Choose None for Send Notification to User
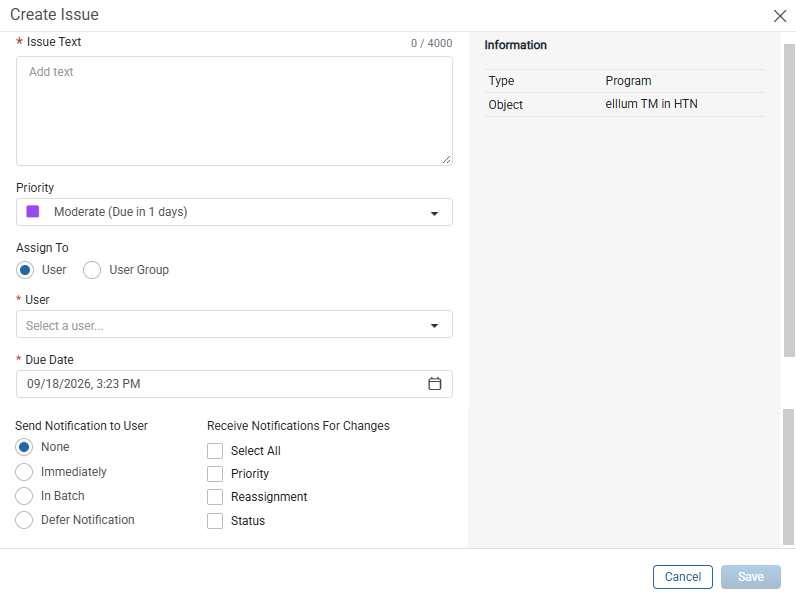Image resolution: width=796 pixels, height=603 pixels. tap(24, 447)
